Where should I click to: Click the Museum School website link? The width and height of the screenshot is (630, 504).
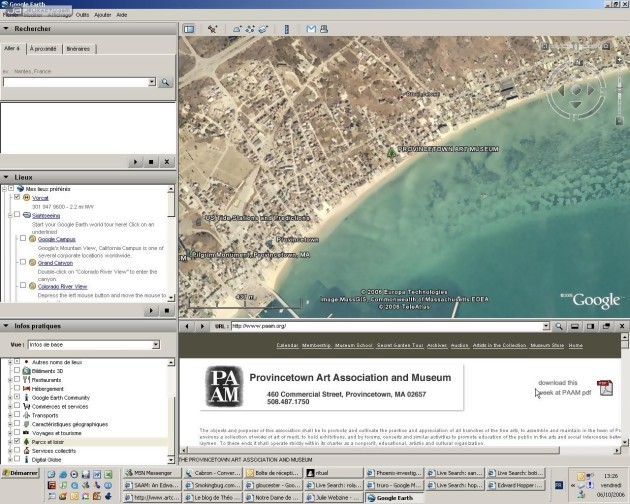pos(351,345)
